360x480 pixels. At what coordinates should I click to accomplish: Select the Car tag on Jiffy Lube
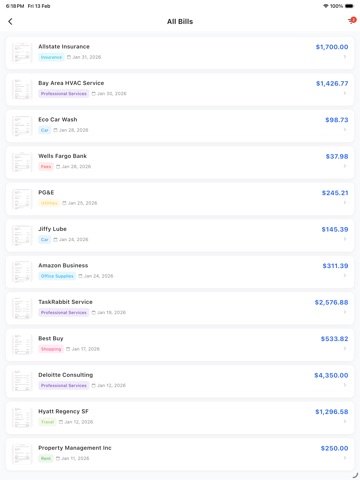[45, 240]
